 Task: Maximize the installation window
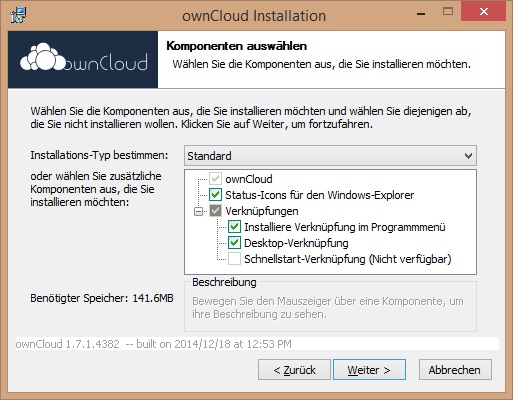448,12
